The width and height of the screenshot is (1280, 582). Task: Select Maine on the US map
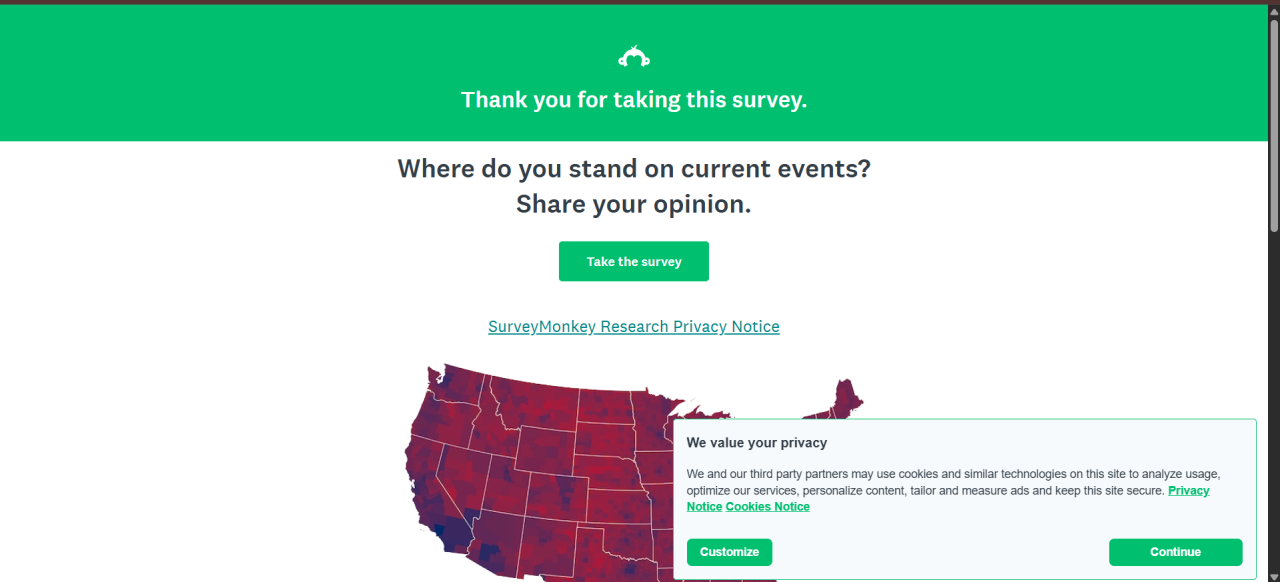pos(846,395)
